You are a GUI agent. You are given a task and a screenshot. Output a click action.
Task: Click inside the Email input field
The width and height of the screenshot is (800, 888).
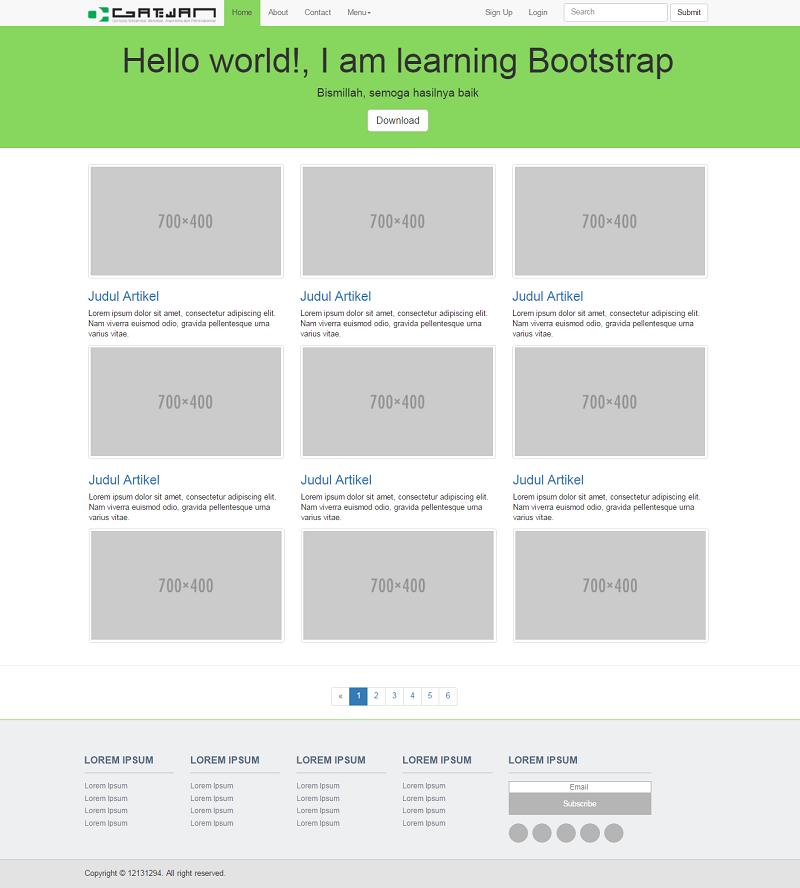(579, 787)
